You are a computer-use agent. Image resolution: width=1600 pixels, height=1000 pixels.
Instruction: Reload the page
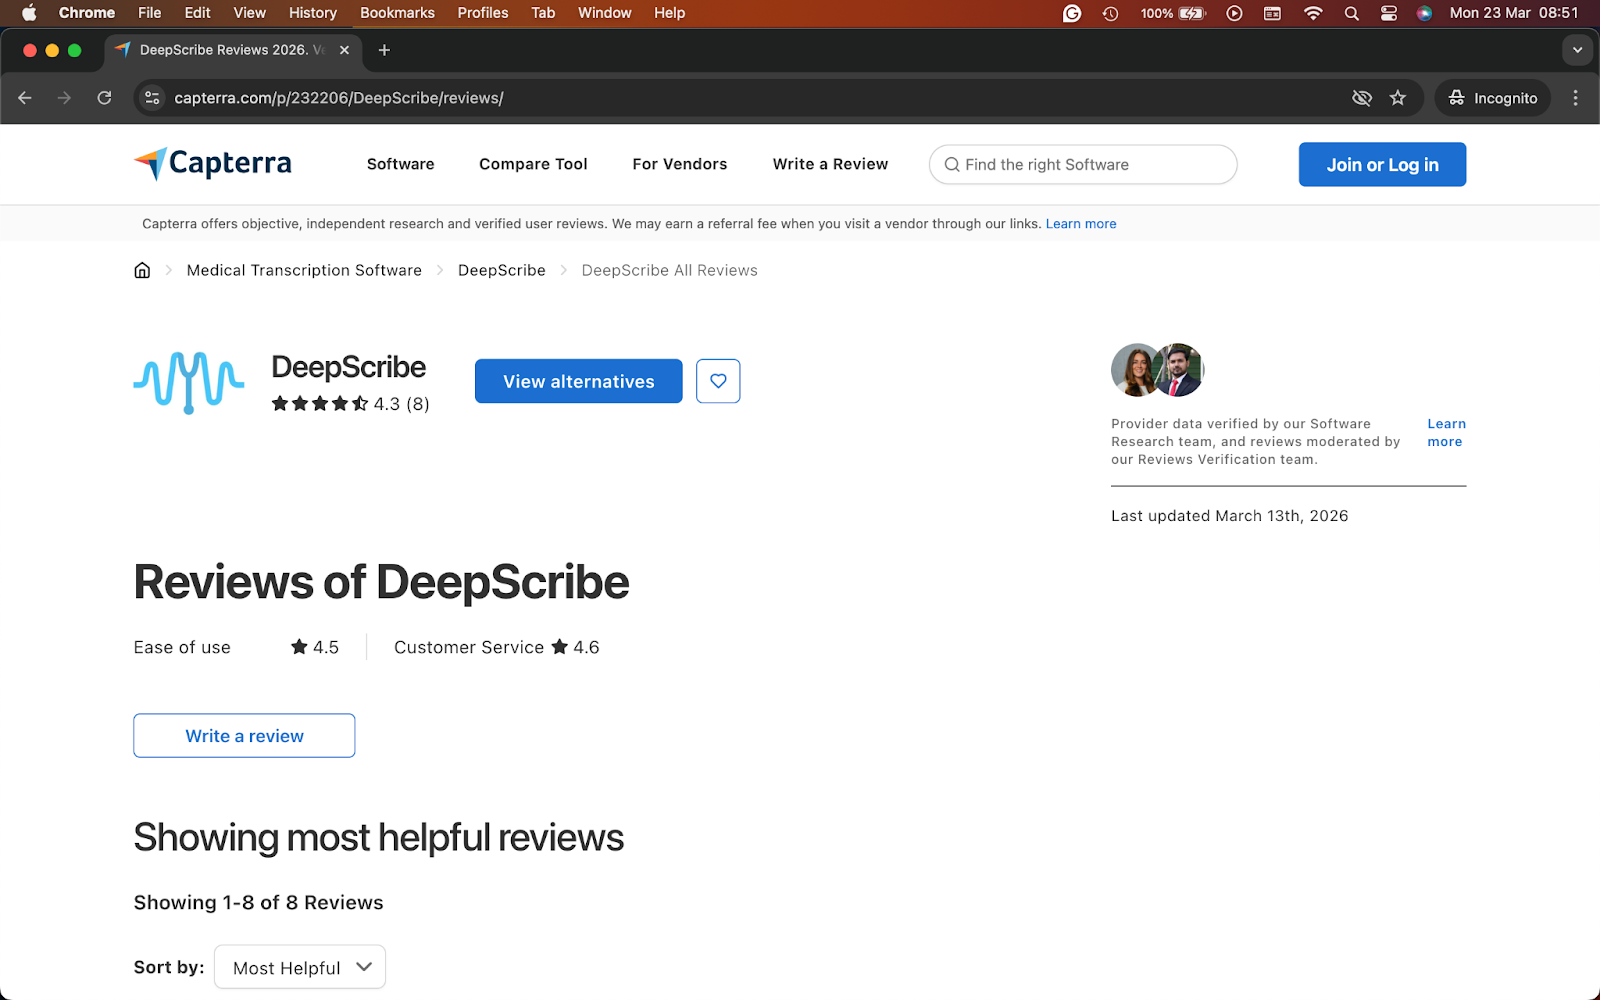104,98
